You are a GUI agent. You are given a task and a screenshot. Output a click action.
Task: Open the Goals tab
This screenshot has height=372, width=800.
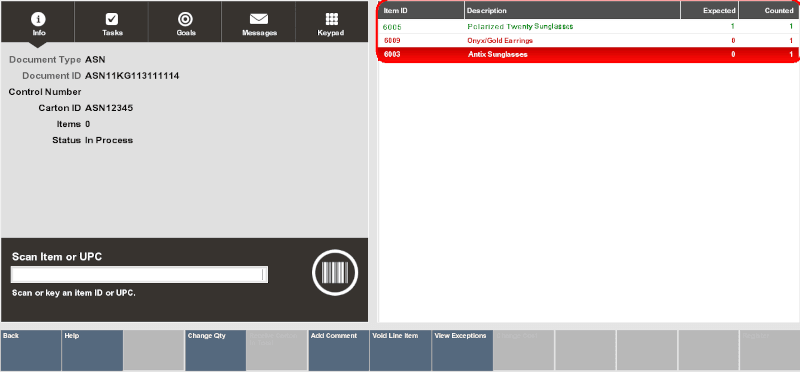click(185, 22)
